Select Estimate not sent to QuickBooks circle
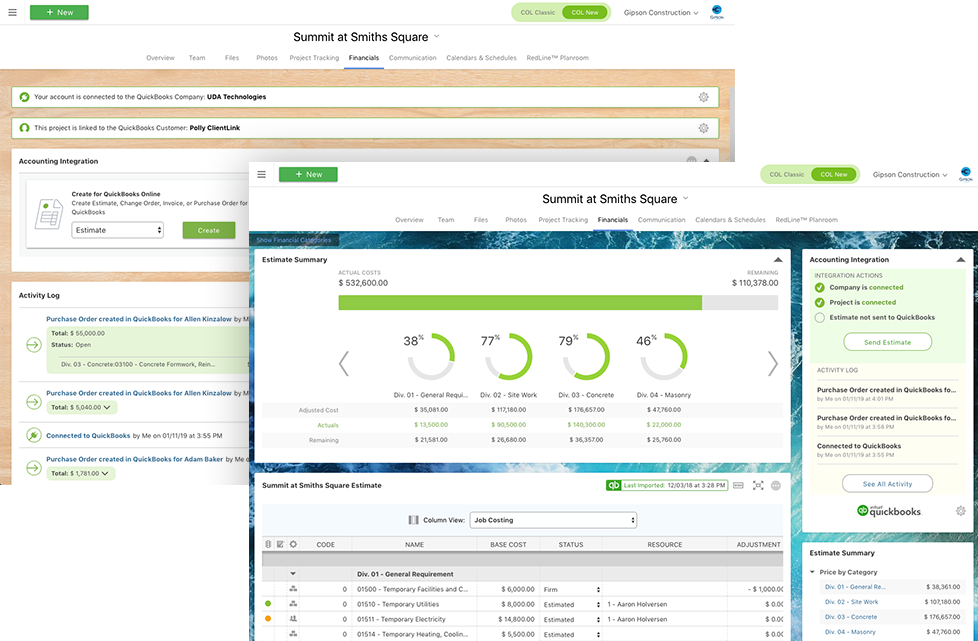The height and width of the screenshot is (641, 978). click(x=820, y=317)
